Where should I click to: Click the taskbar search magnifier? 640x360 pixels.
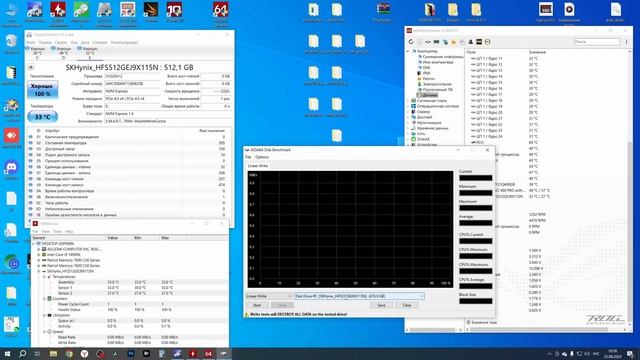point(22,353)
